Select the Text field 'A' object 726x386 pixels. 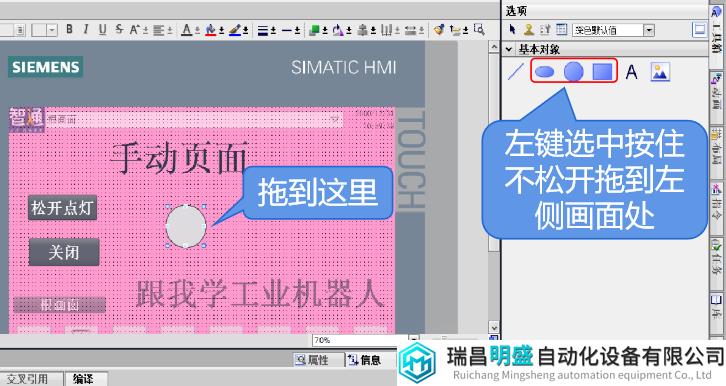pos(631,72)
